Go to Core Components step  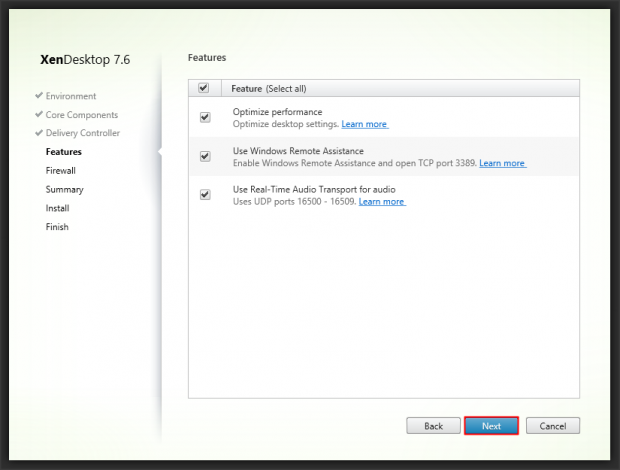pyautogui.click(x=82, y=115)
